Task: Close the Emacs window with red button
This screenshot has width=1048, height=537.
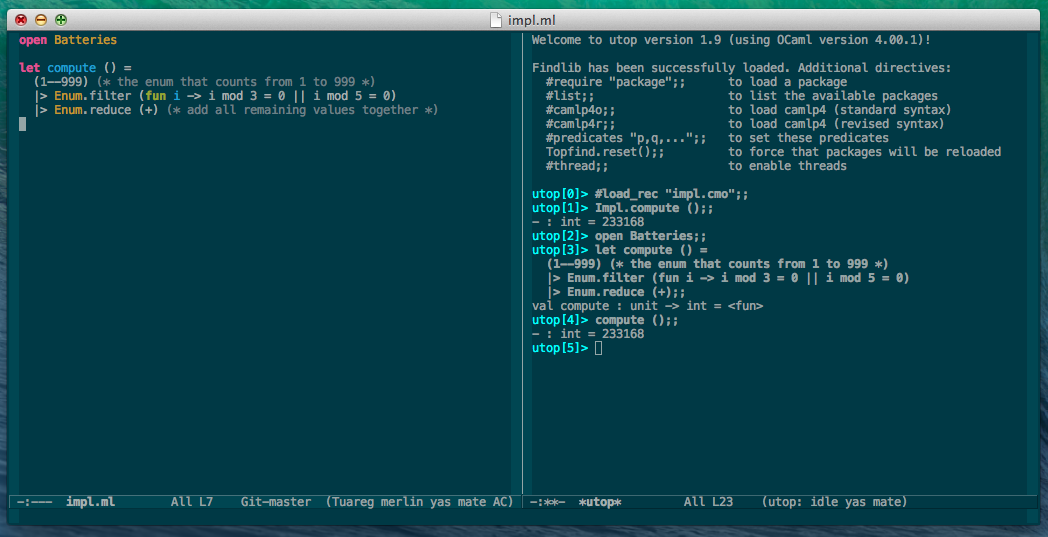Action: [x=21, y=19]
